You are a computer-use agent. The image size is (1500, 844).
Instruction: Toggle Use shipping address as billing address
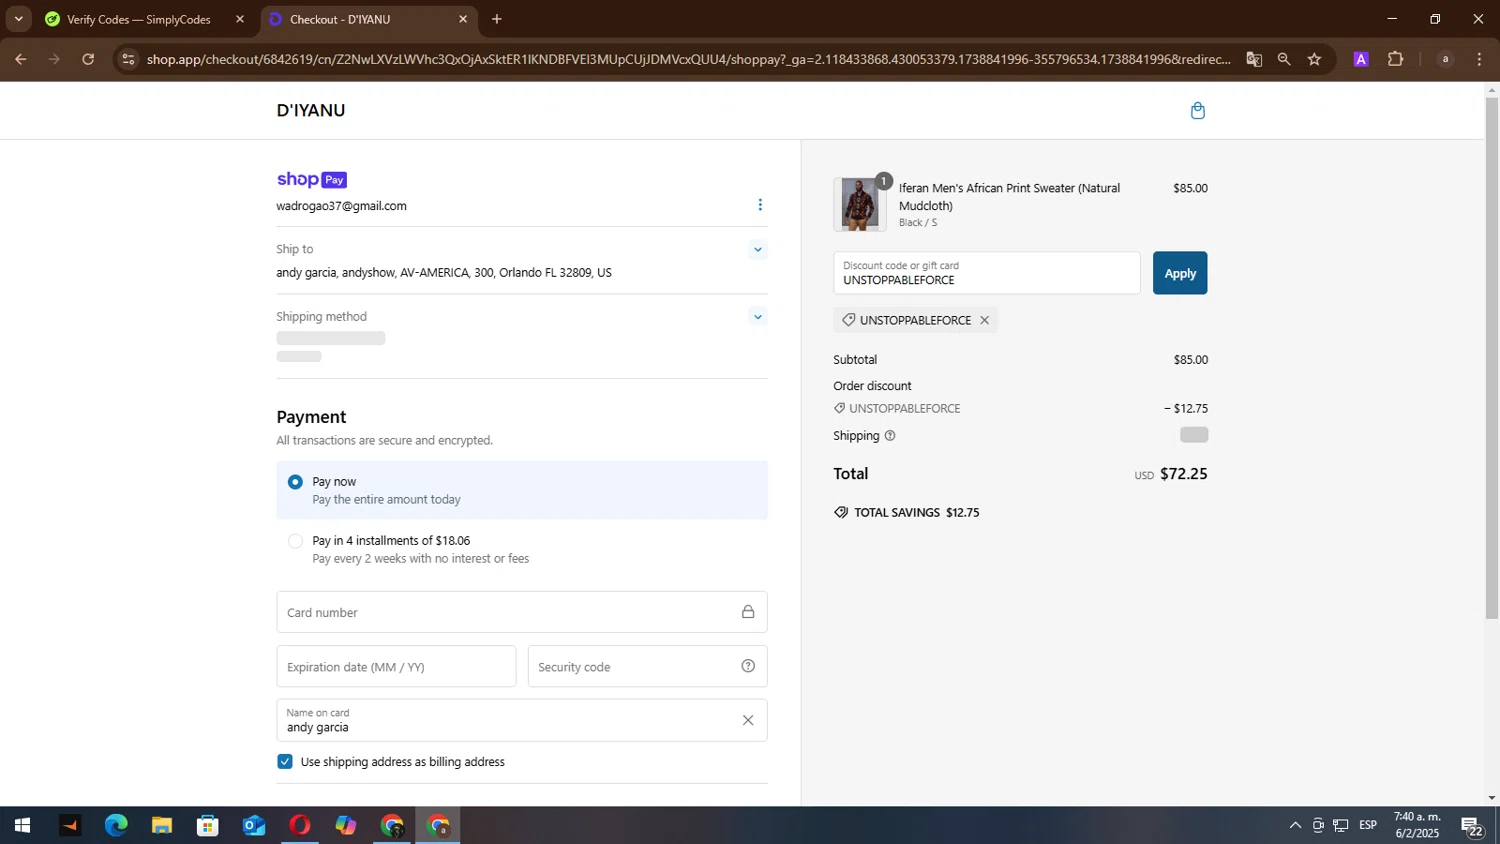coord(285,762)
